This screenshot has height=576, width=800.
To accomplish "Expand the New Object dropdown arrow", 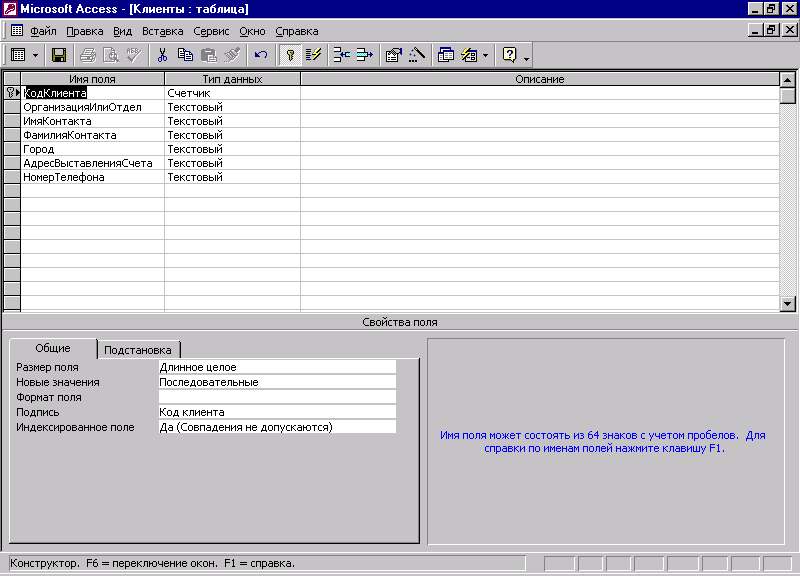I will [x=485, y=55].
